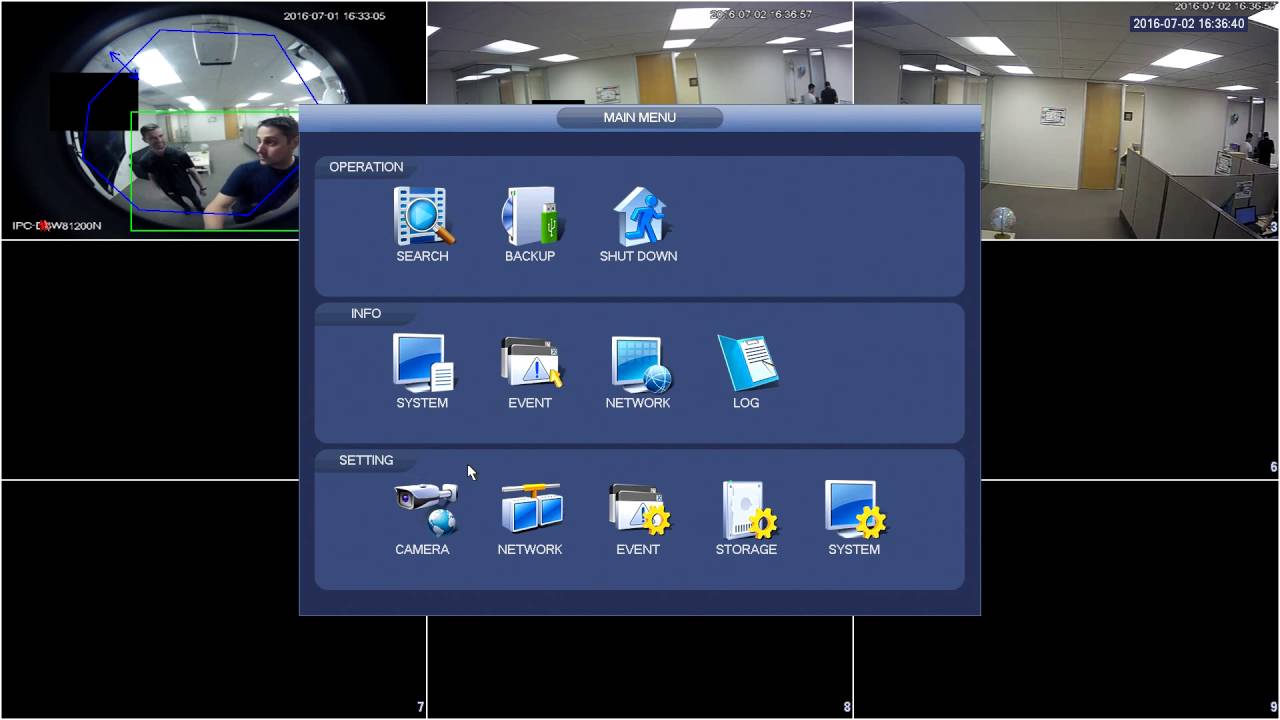Click the IPC camera name label on fisheye feed
The height and width of the screenshot is (720, 1280).
click(x=57, y=226)
